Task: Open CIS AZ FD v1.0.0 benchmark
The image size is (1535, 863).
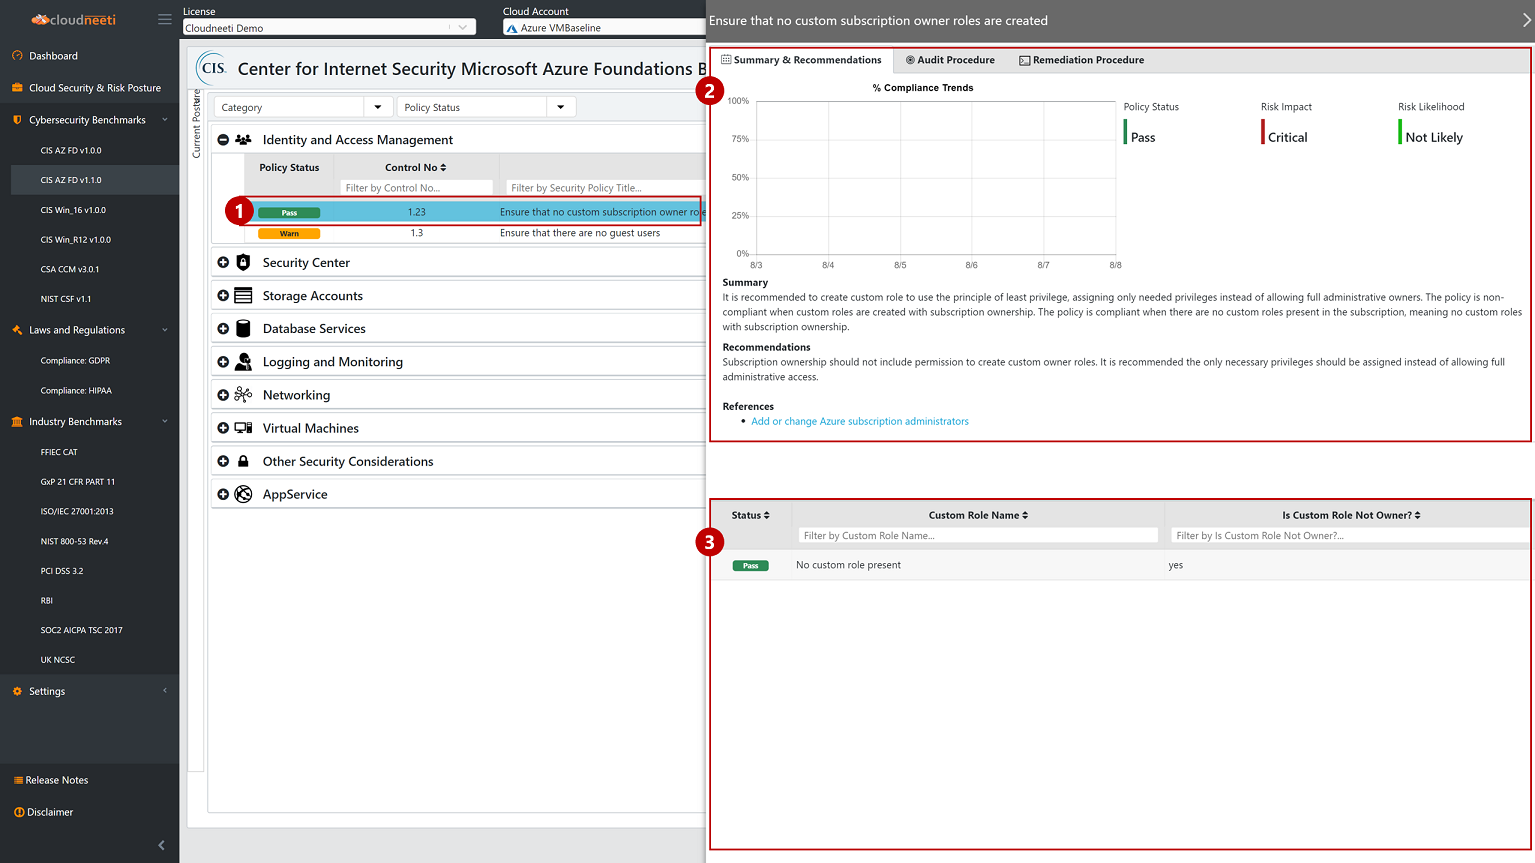Action: click(71, 150)
